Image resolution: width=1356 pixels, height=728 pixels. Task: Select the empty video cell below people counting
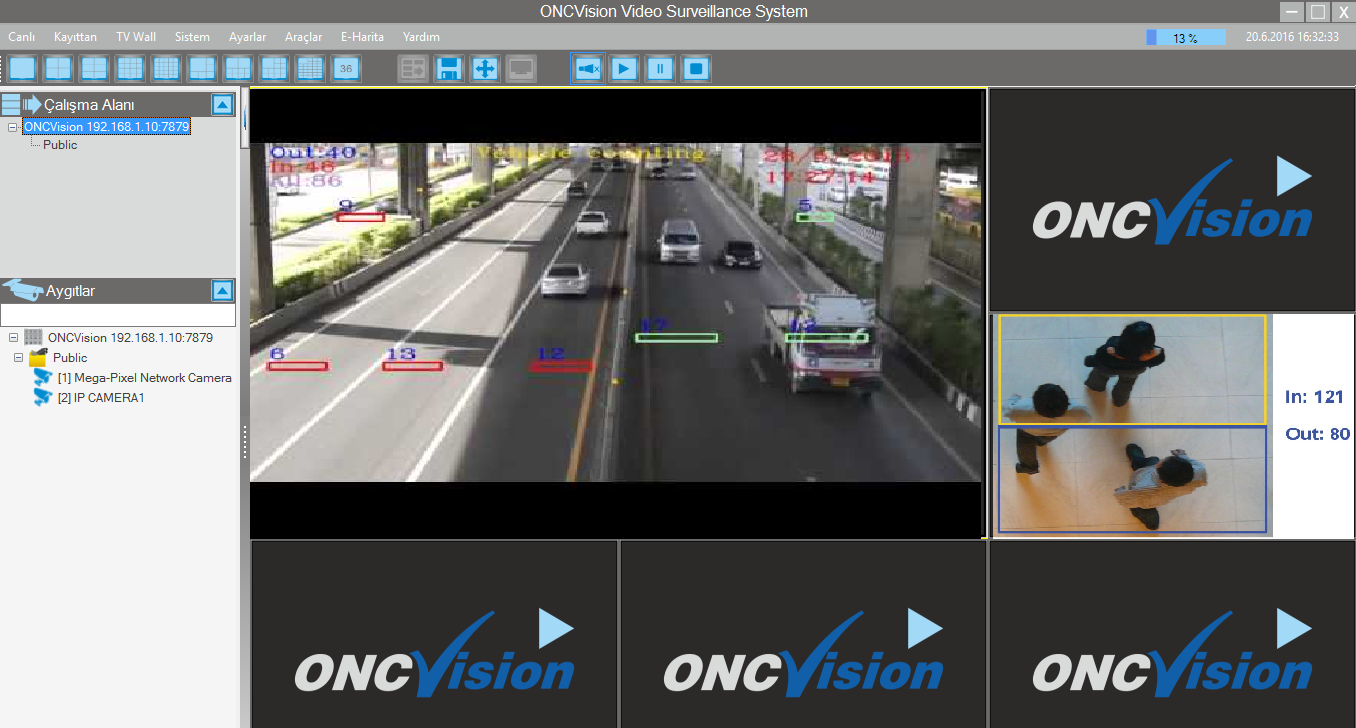tap(1172, 634)
